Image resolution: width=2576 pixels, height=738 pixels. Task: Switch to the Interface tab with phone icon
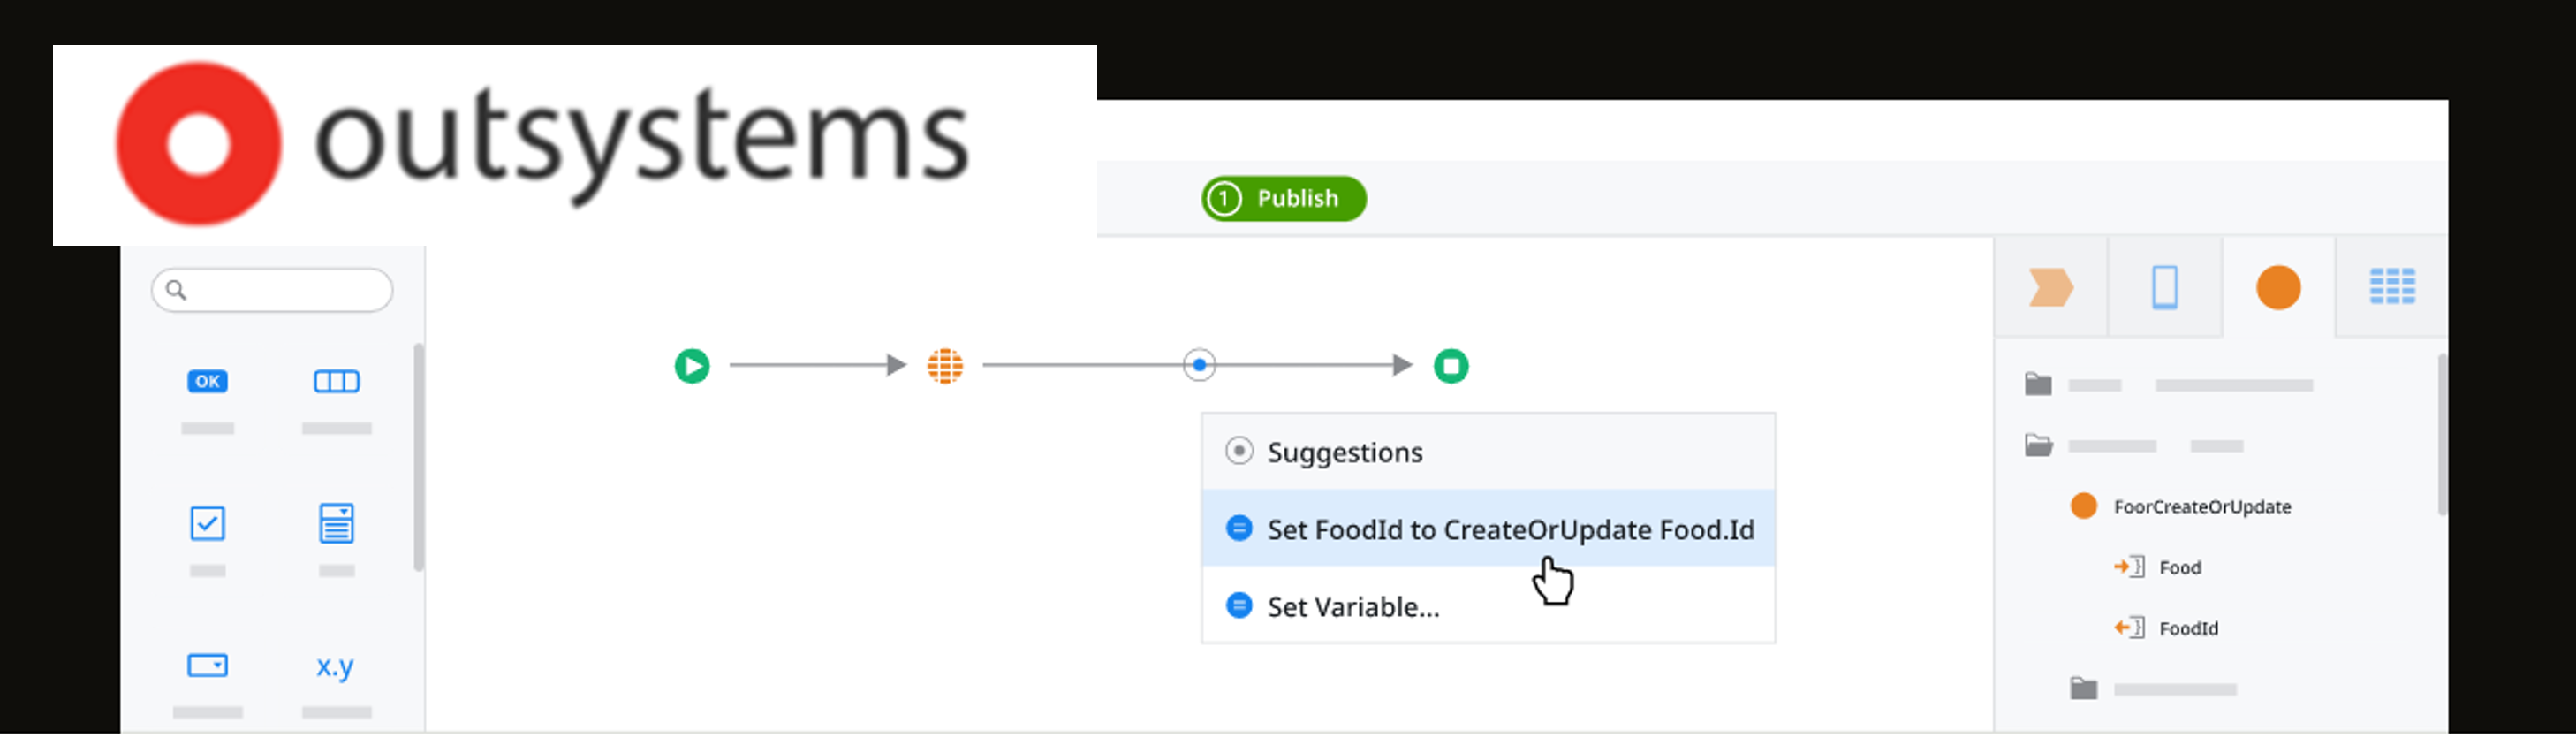pos(2165,288)
